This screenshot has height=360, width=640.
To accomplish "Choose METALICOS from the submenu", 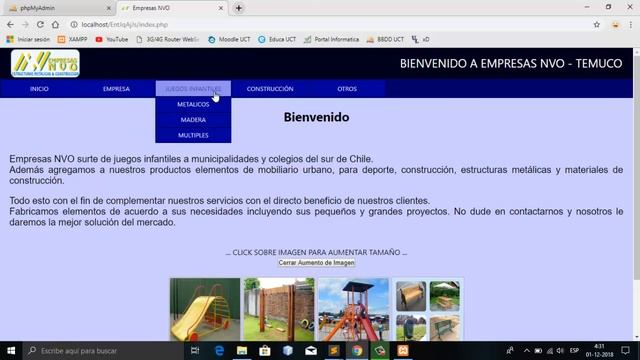I will tap(193, 104).
